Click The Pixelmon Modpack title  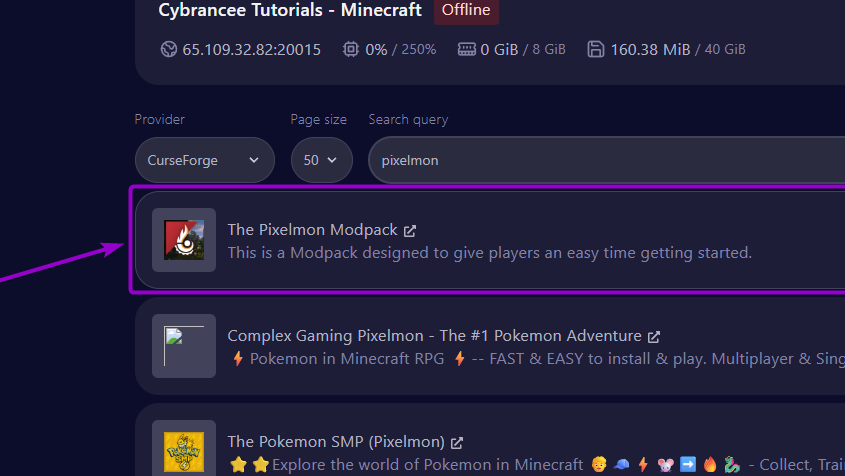click(x=313, y=230)
